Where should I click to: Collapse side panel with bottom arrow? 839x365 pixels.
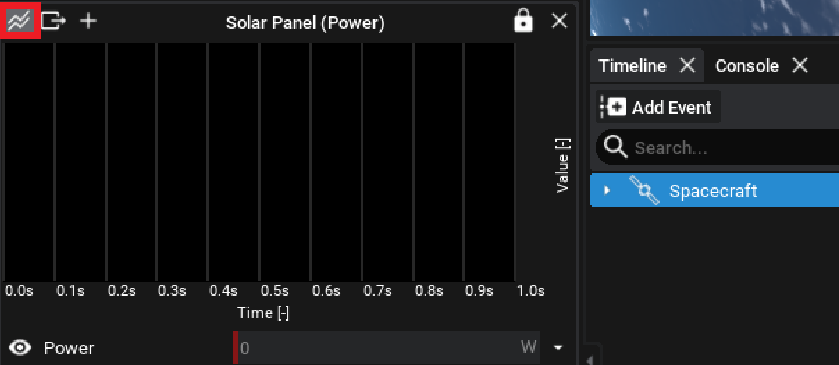(x=591, y=359)
